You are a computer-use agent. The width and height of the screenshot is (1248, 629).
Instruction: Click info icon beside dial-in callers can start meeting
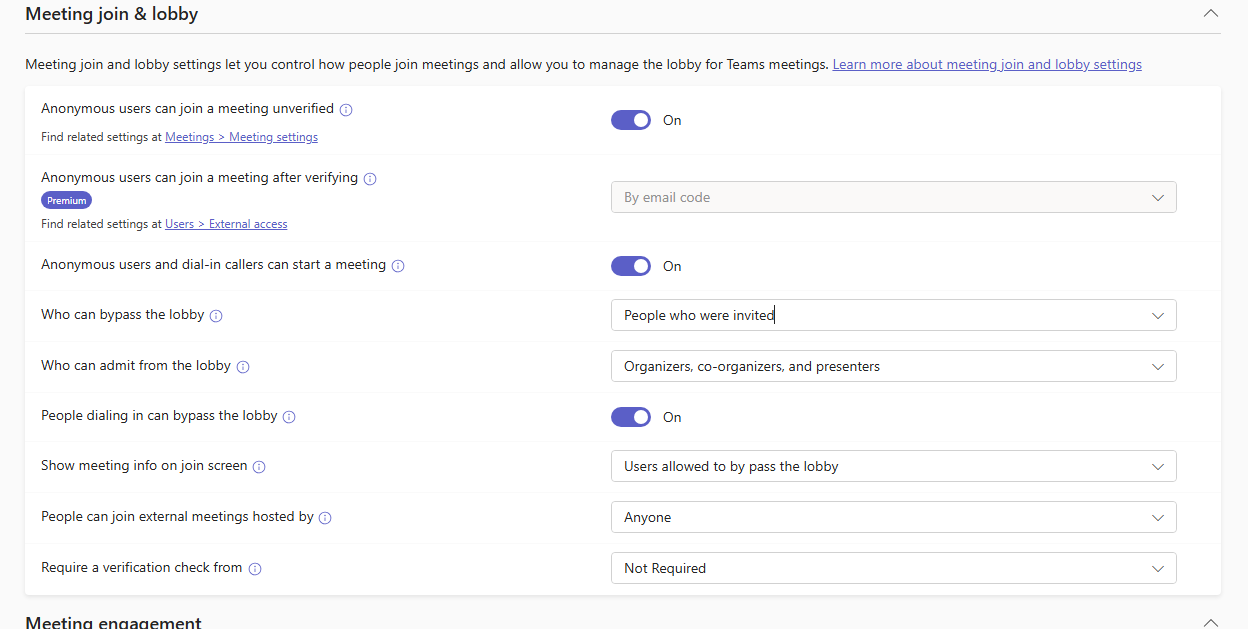click(398, 266)
